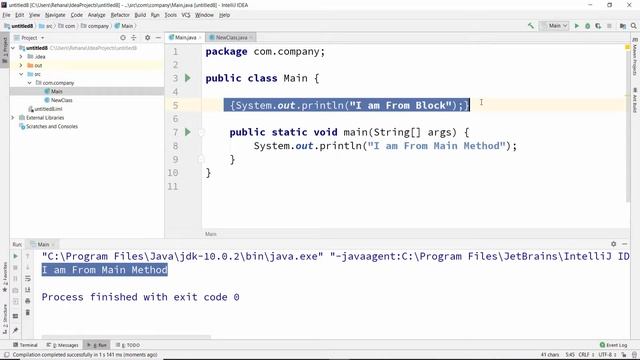Viewport: 640px width, 360px height.
Task: Toggle scroll to end in the Run console
Action: coord(28,290)
